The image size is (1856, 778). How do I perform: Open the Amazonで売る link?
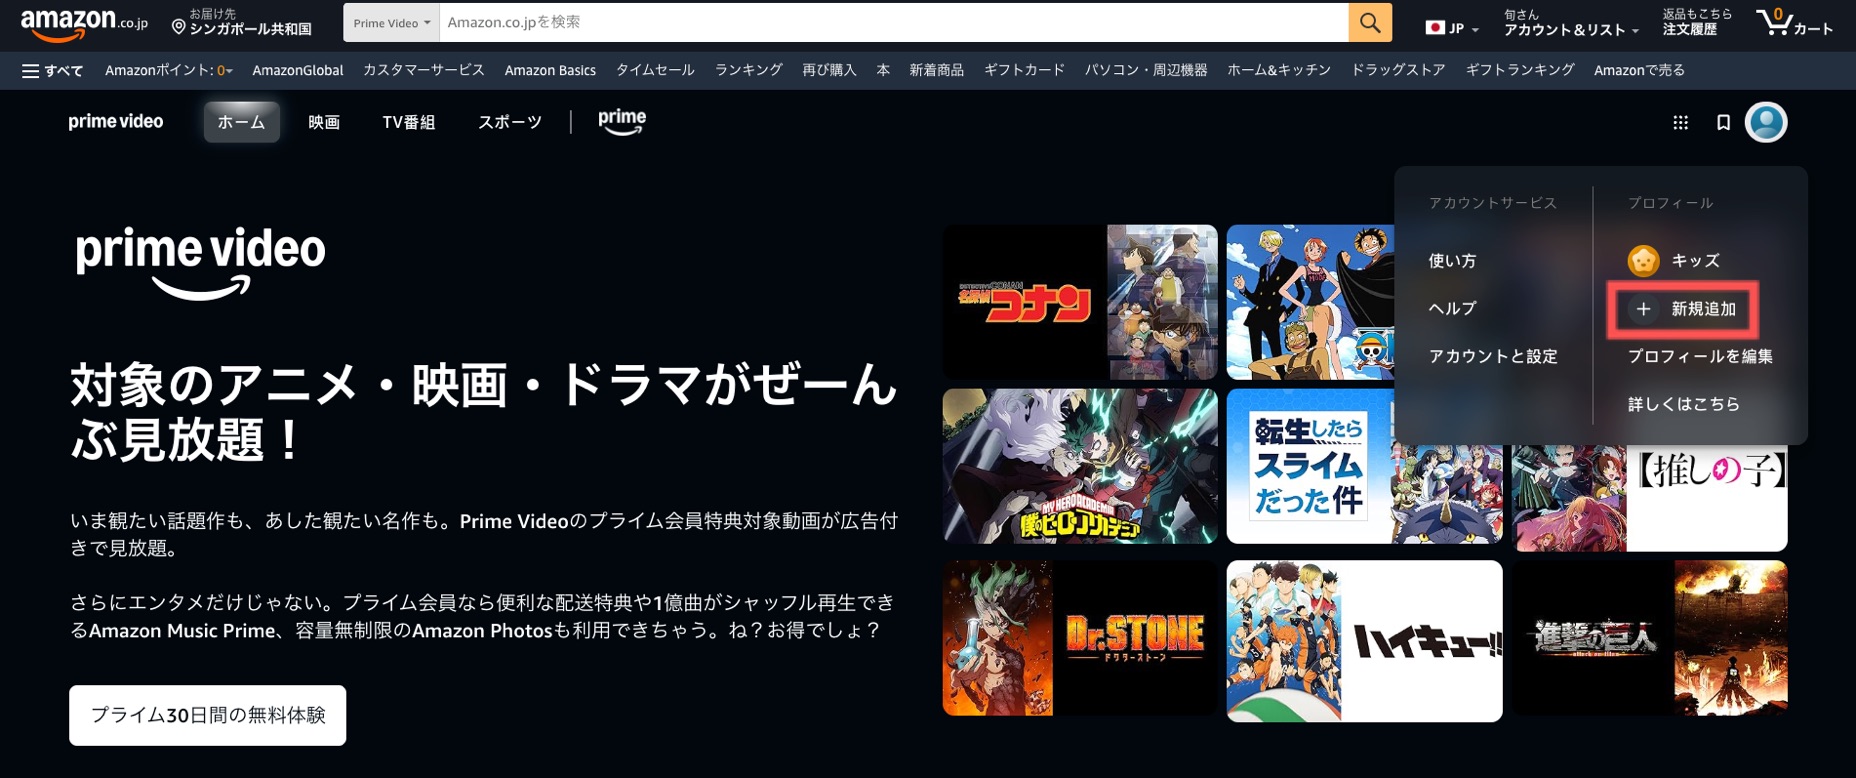click(1639, 70)
